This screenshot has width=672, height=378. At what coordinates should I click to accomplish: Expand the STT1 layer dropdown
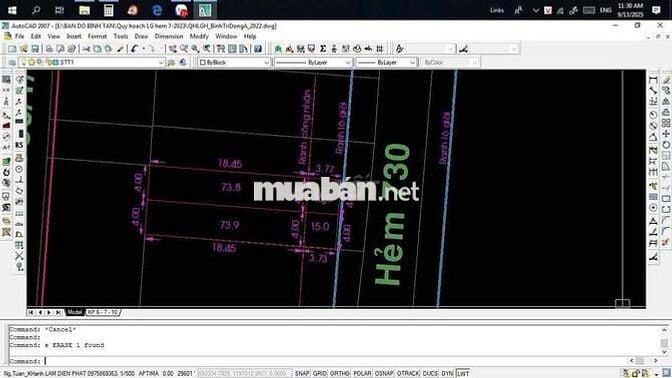pos(161,63)
